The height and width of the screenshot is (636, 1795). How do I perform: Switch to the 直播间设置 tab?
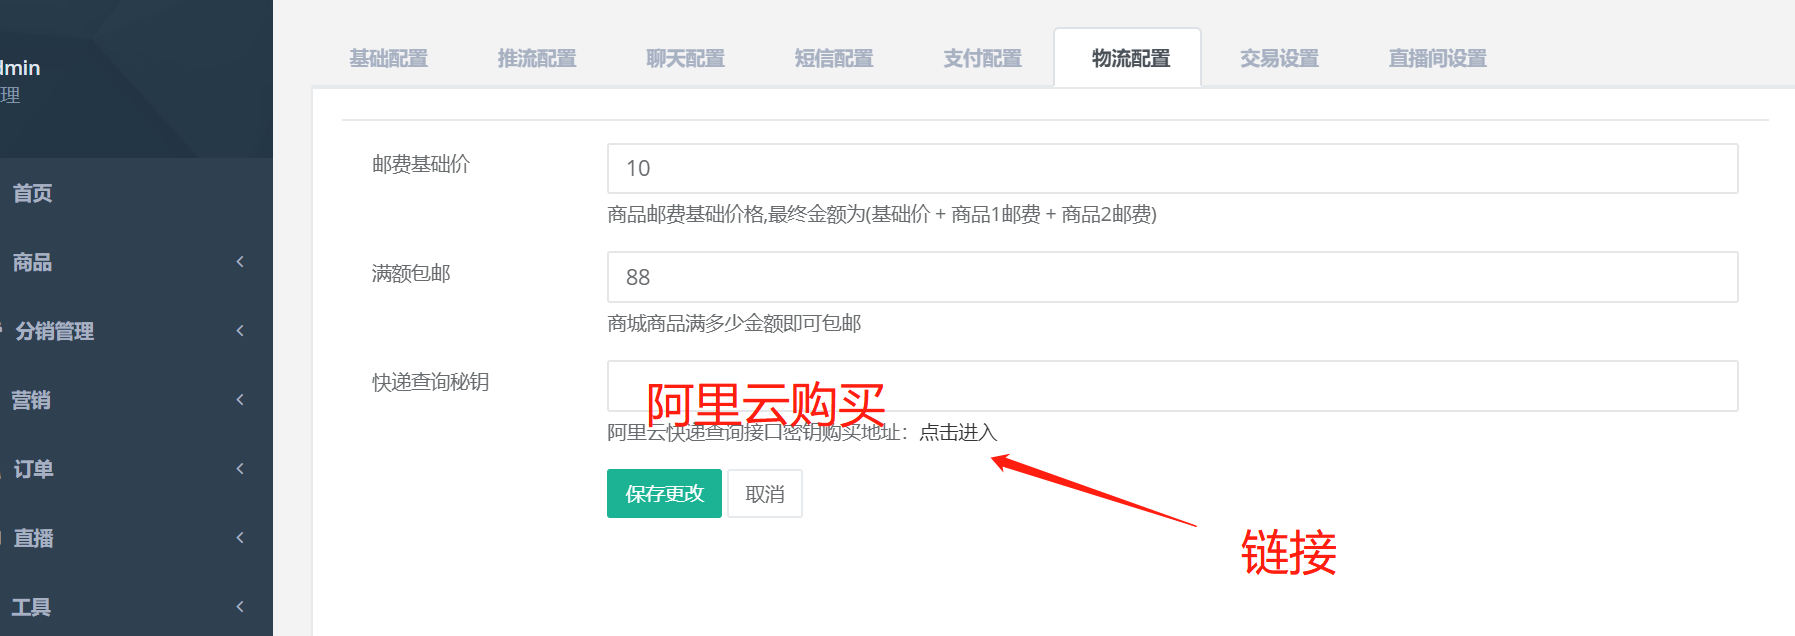pyautogui.click(x=1437, y=59)
